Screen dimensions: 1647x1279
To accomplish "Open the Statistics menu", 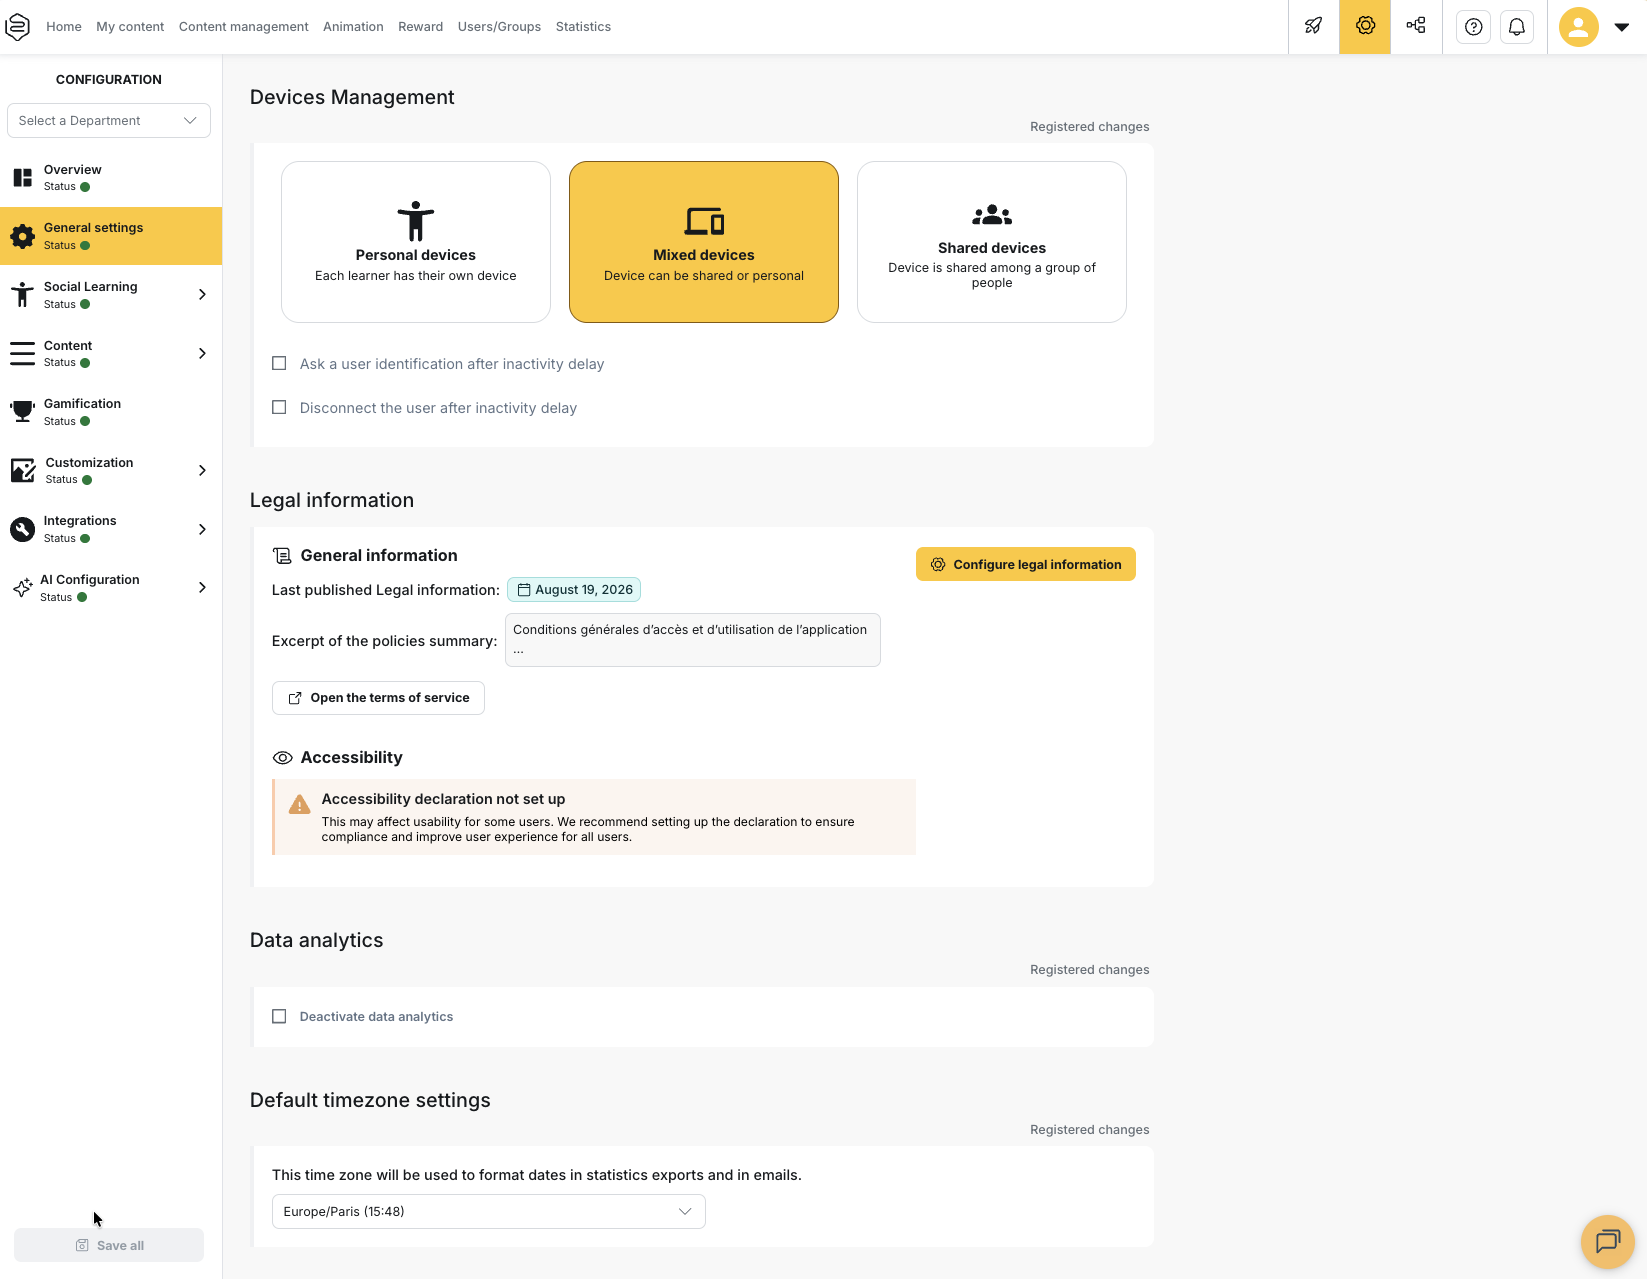I will 583,27.
